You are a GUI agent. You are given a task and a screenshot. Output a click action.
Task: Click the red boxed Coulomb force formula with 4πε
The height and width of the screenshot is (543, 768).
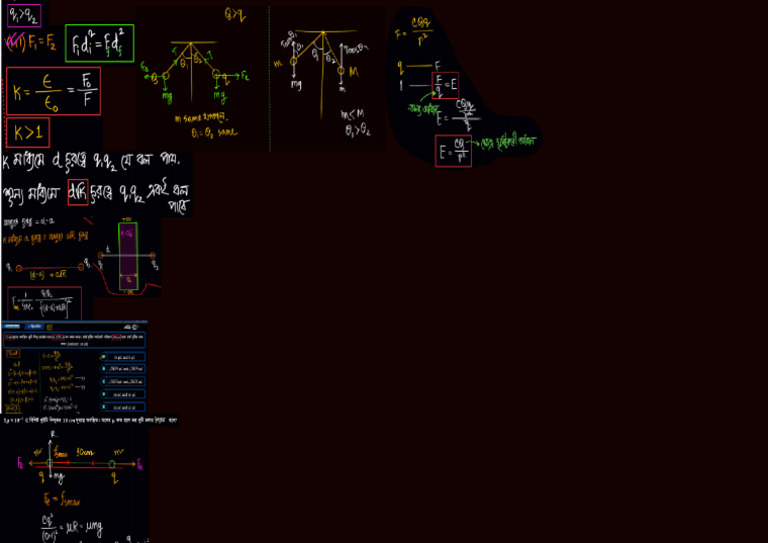coord(45,304)
